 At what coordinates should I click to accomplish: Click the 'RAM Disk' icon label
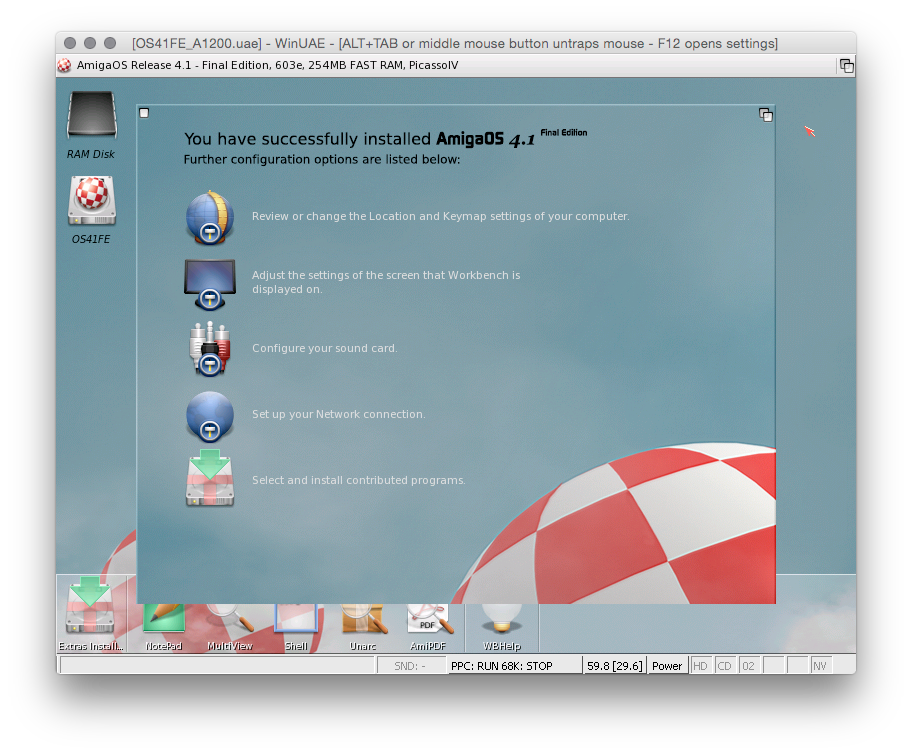pyautogui.click(x=91, y=154)
